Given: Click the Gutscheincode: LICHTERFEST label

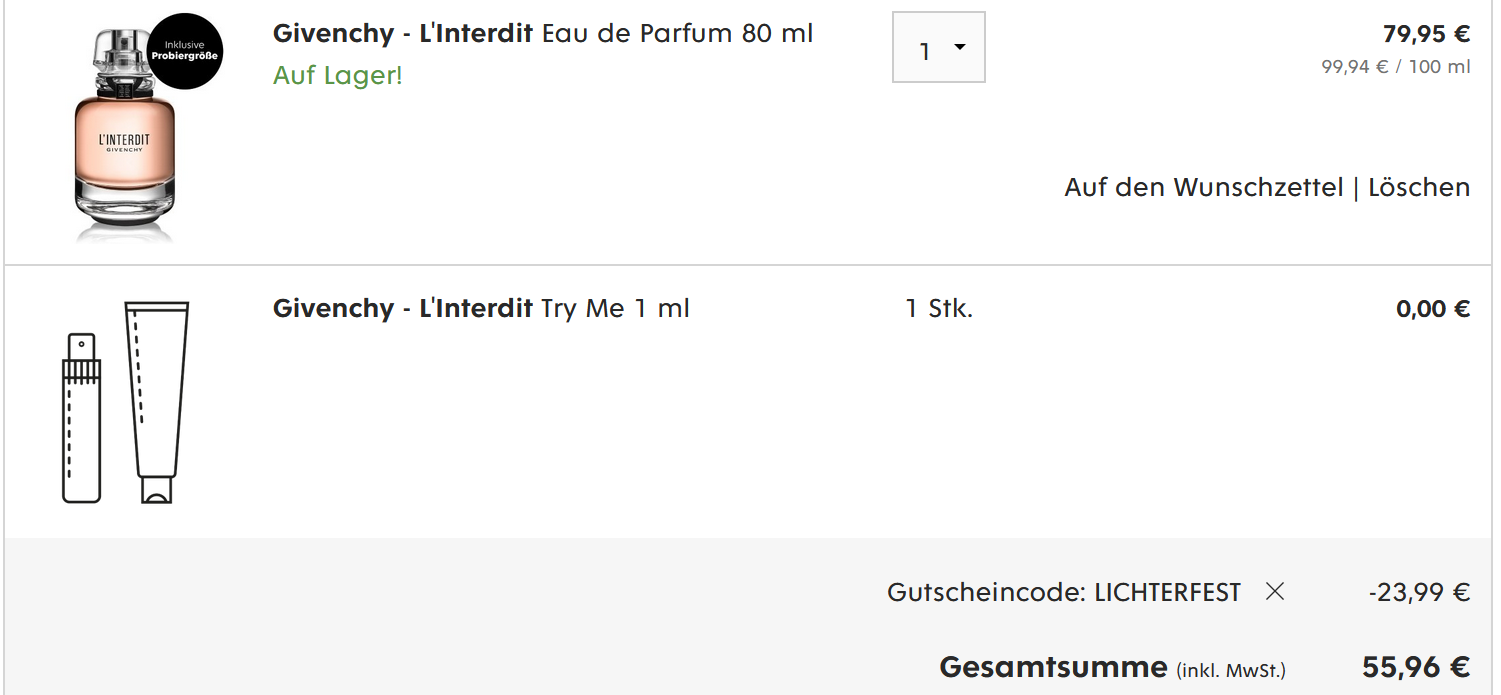Looking at the screenshot, I should click(1063, 592).
